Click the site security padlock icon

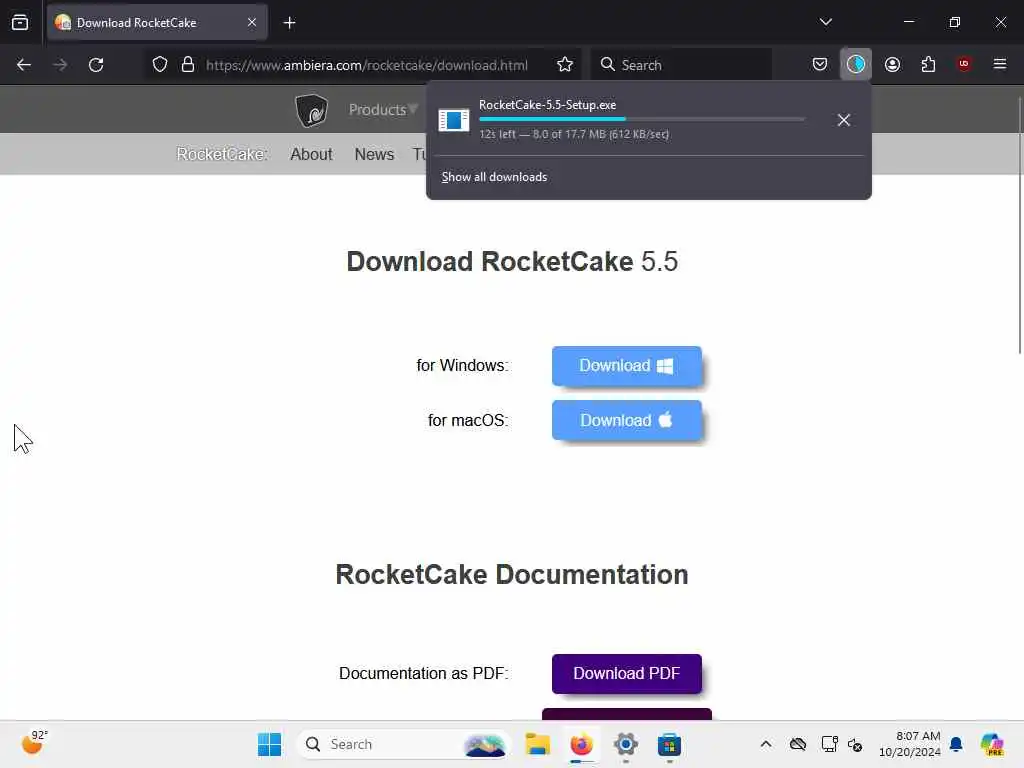point(188,65)
